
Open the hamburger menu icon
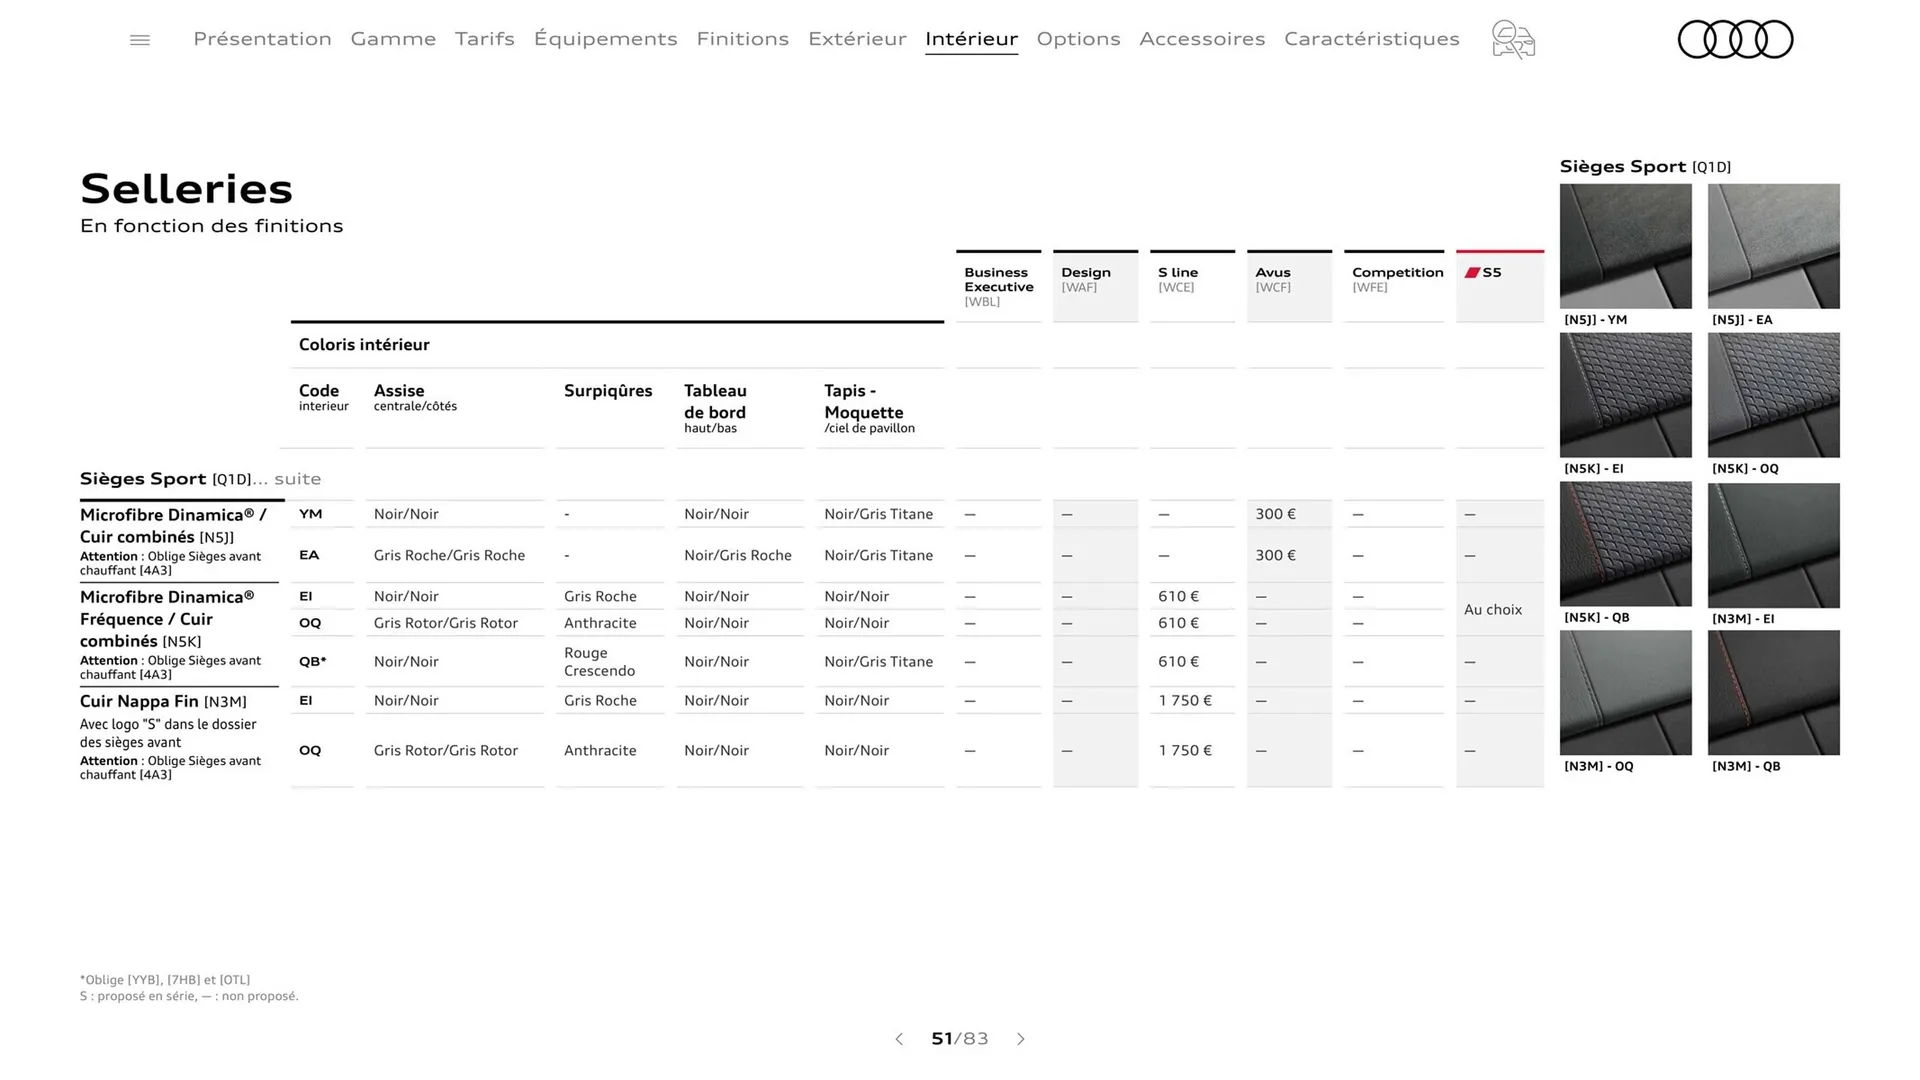click(140, 40)
